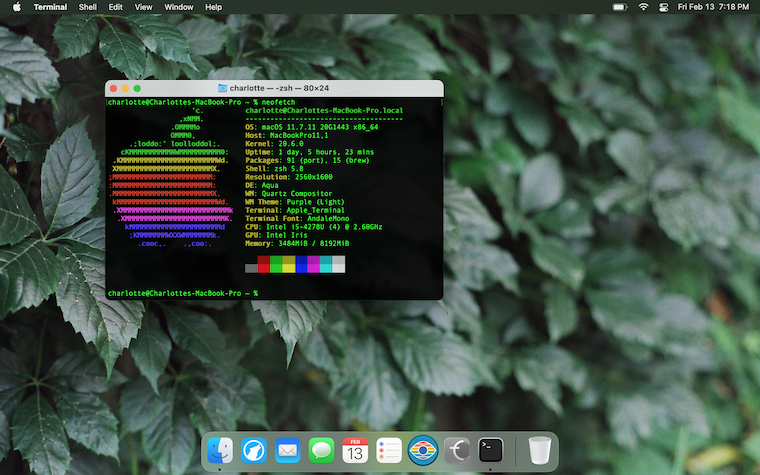
Task: Open the Trash in the Dock
Action: pyautogui.click(x=539, y=451)
